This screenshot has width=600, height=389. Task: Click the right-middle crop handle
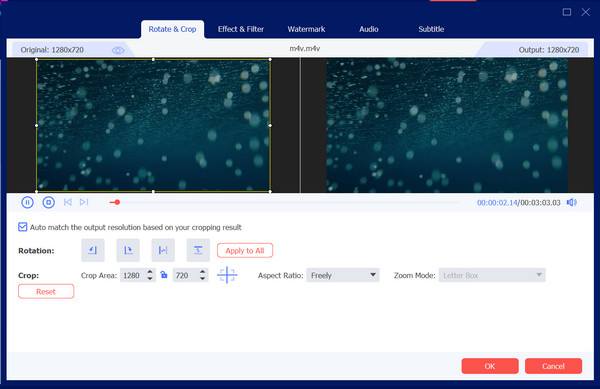click(270, 125)
